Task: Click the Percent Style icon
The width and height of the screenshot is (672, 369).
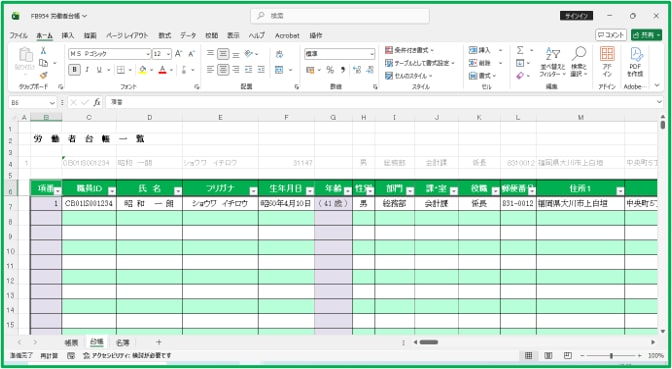Action: pyautogui.click(x=330, y=69)
